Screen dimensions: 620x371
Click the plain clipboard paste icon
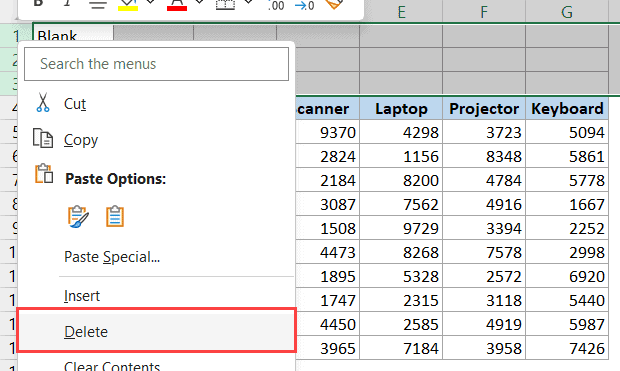(115, 216)
